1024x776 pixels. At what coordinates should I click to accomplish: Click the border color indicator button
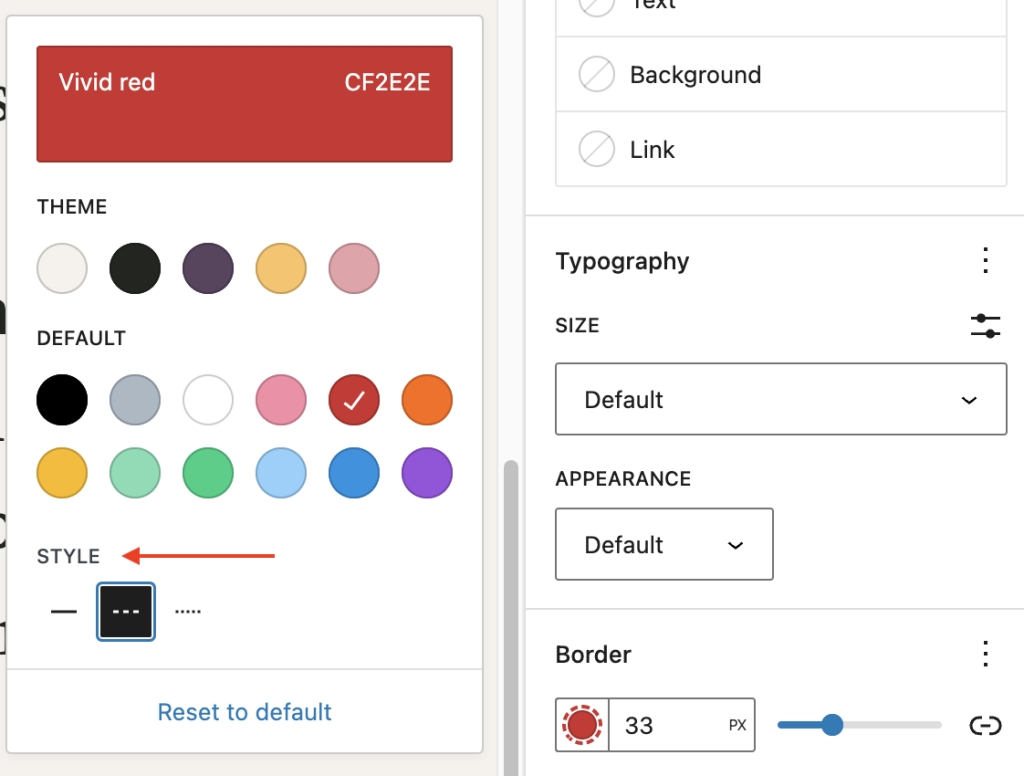tap(582, 725)
